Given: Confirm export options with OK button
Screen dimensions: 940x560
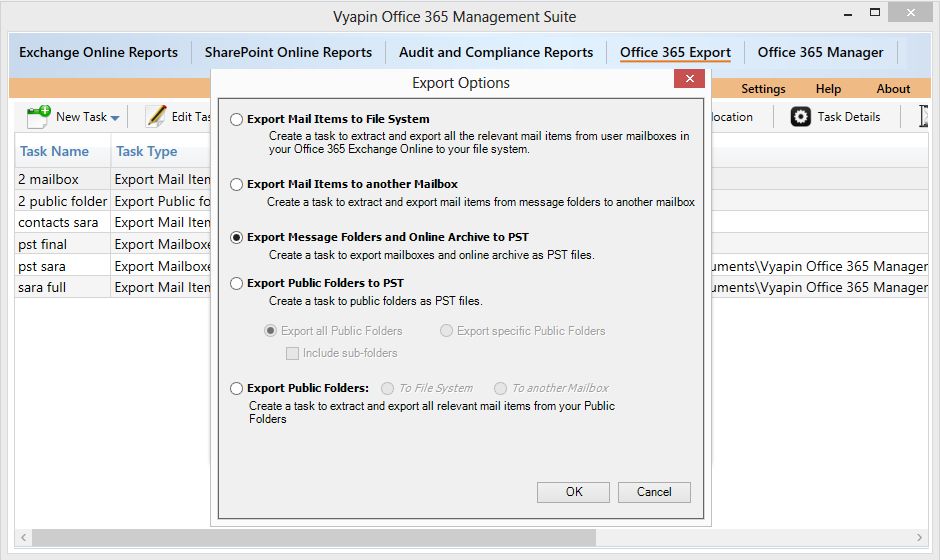Looking at the screenshot, I should point(573,492).
